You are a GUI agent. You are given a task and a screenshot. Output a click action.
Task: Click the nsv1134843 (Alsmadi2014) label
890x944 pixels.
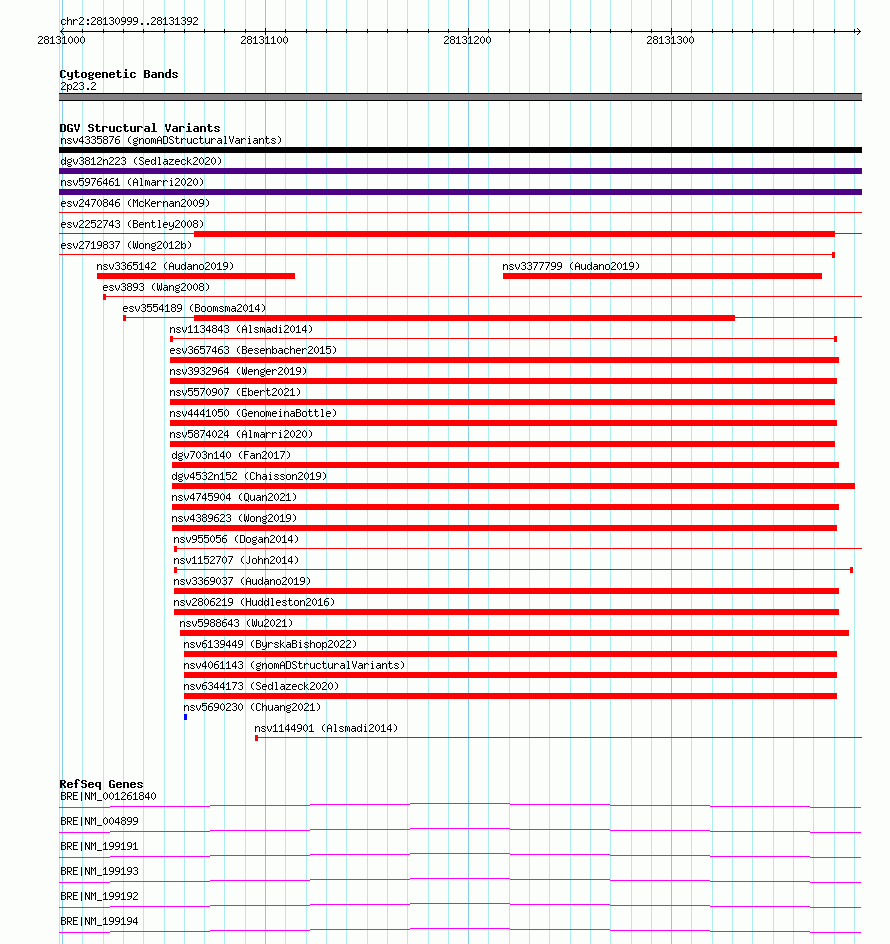pyautogui.click(x=241, y=329)
